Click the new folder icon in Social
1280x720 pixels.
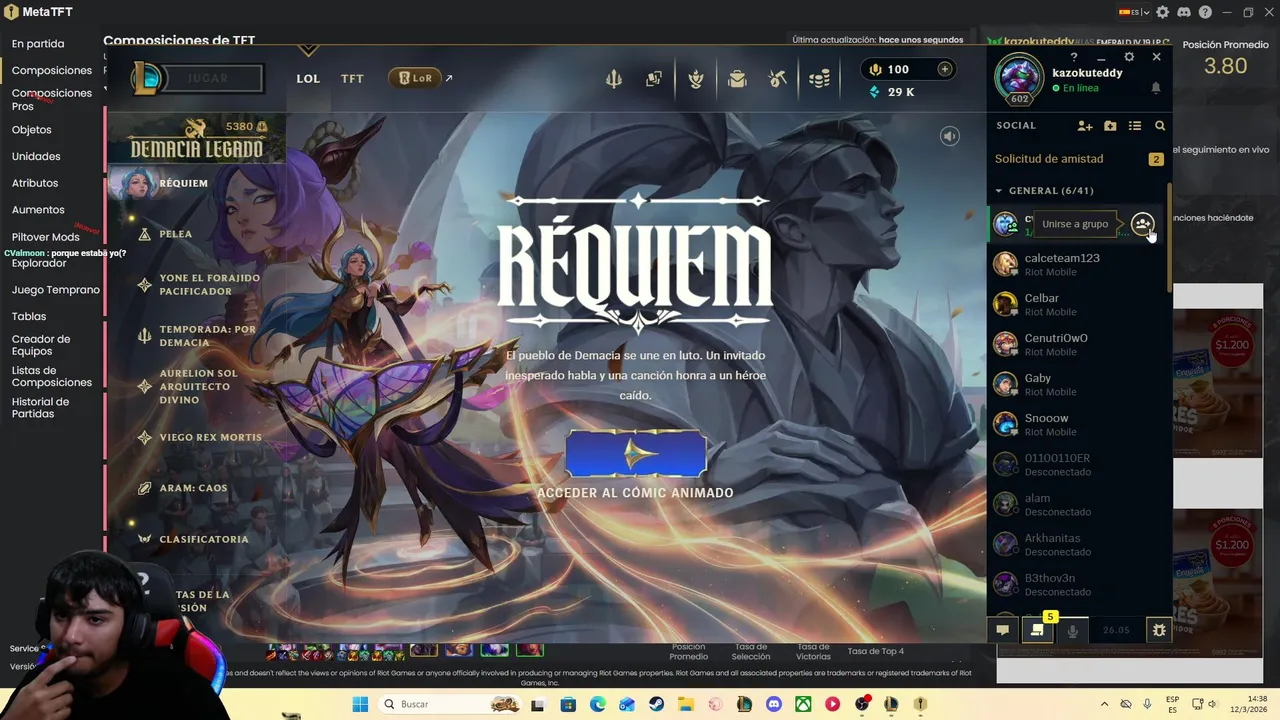click(1110, 126)
